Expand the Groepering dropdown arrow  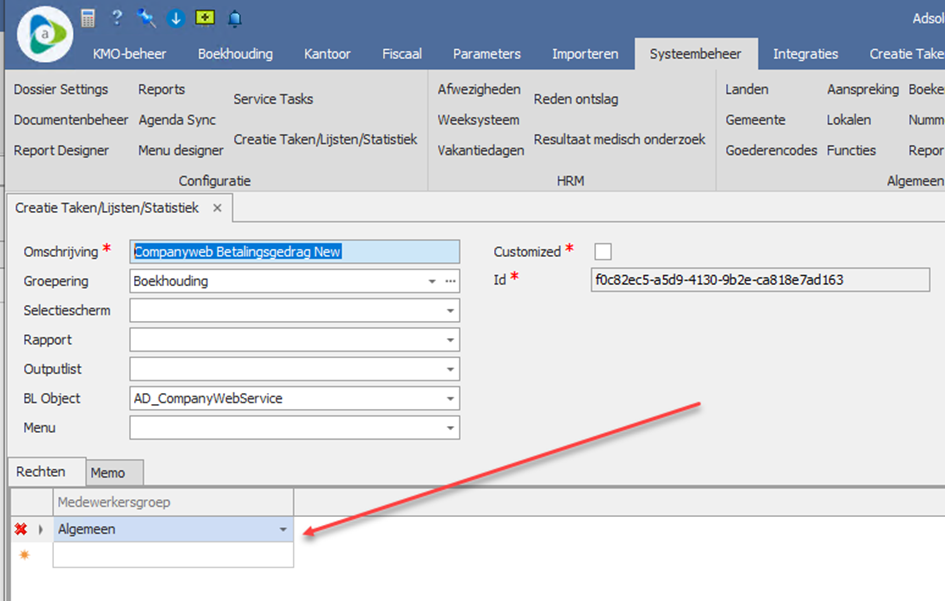[432, 282]
